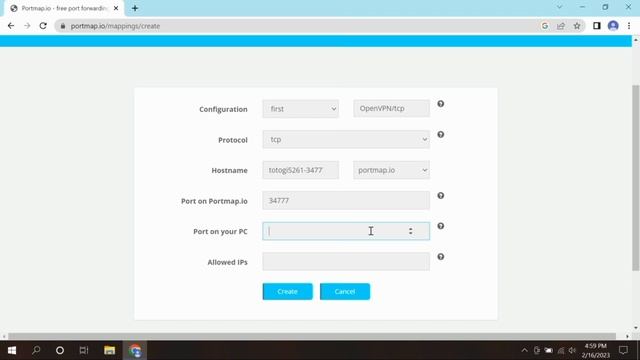Open Task View on taskbar
640x360 pixels.
click(x=84, y=350)
